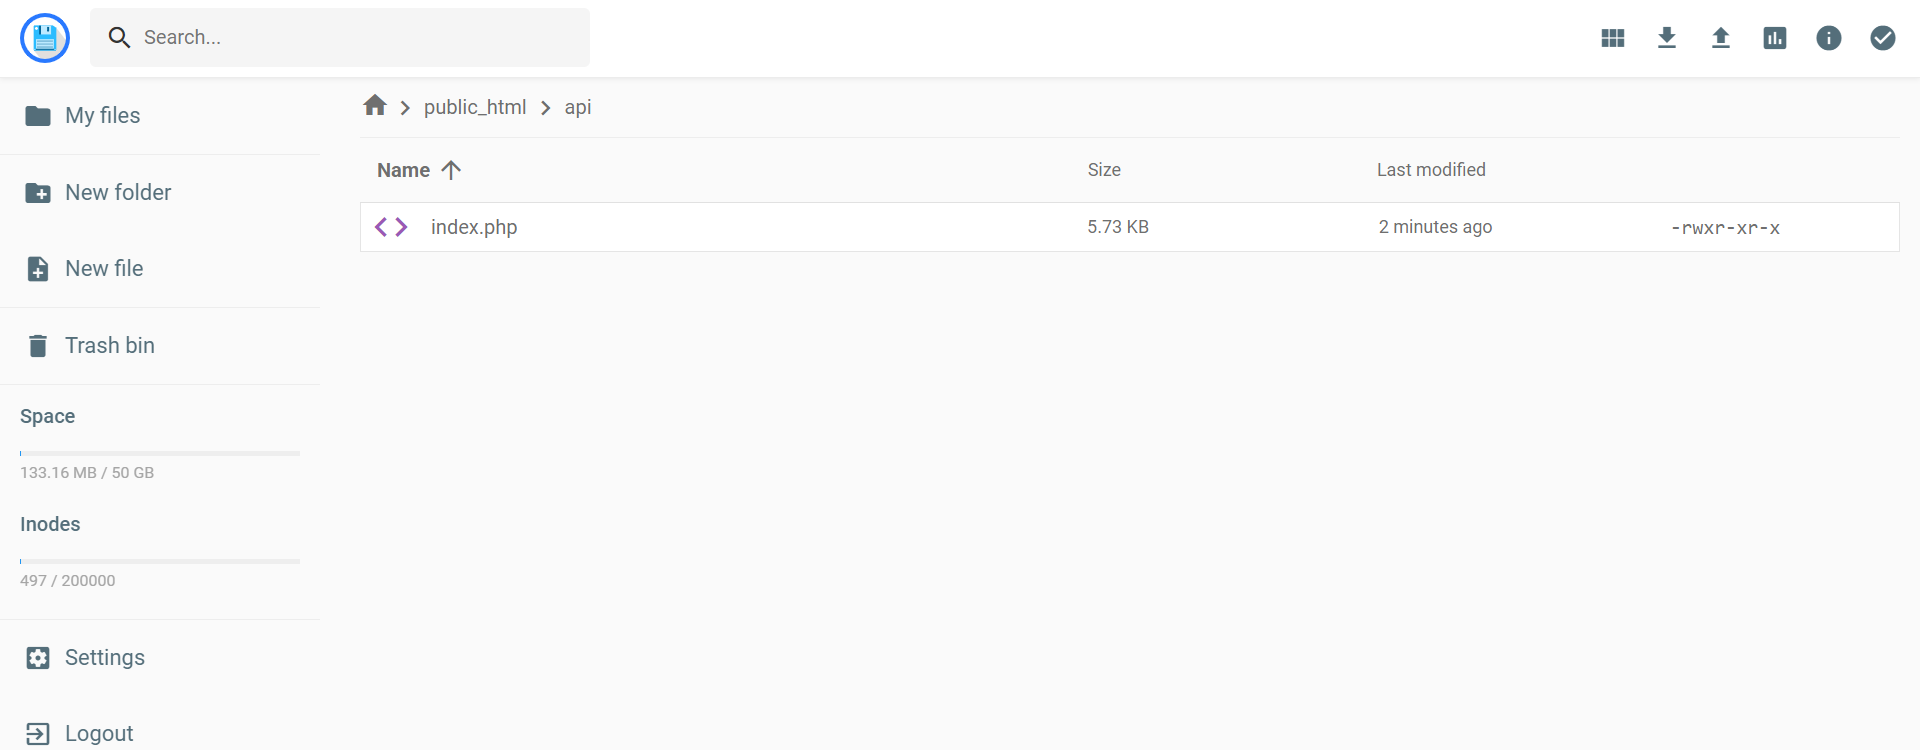Viewport: 1920px width, 750px height.
Task: Select the search magnifier icon
Action: [119, 37]
